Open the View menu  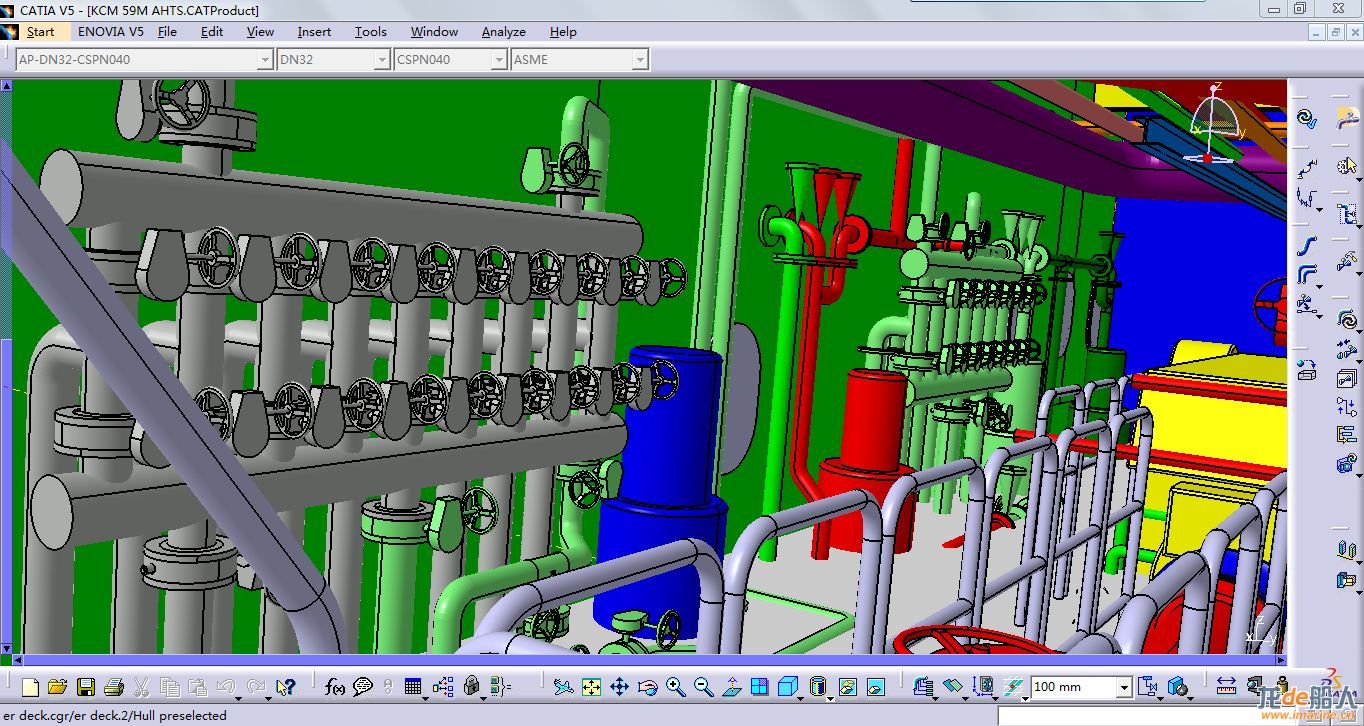pyautogui.click(x=260, y=31)
